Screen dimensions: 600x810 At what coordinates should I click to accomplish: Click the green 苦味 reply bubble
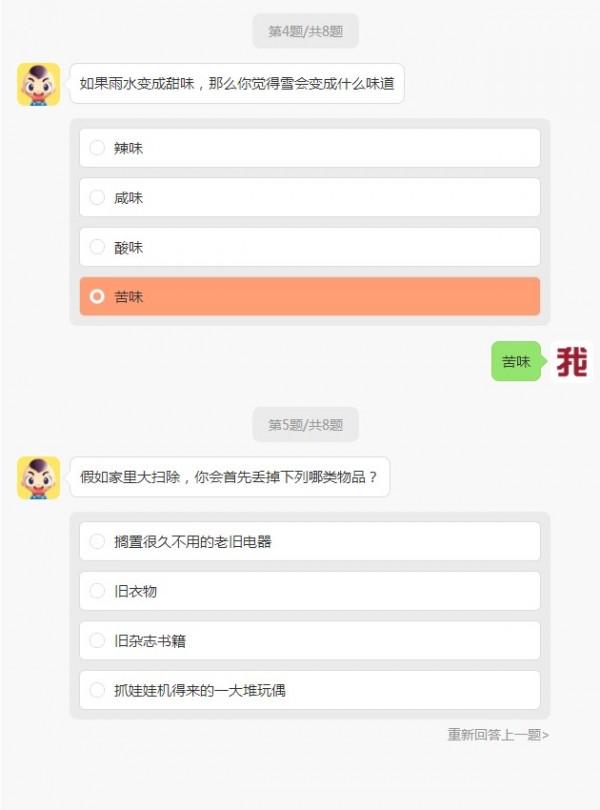[x=517, y=361]
